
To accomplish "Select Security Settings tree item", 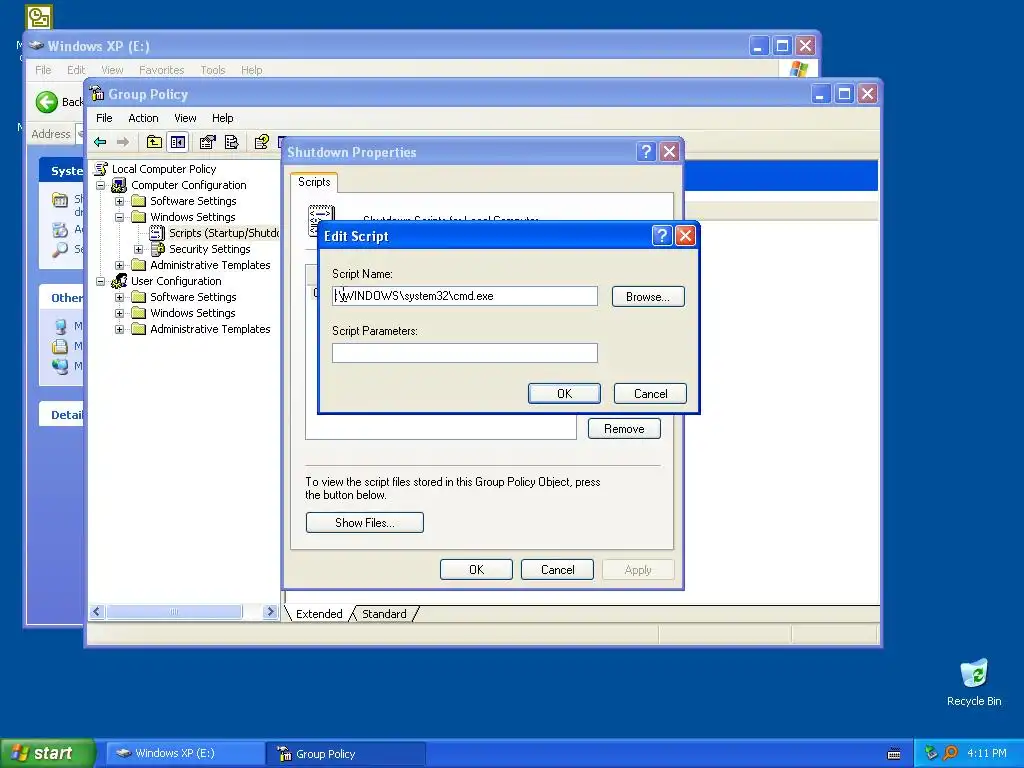I will point(210,249).
